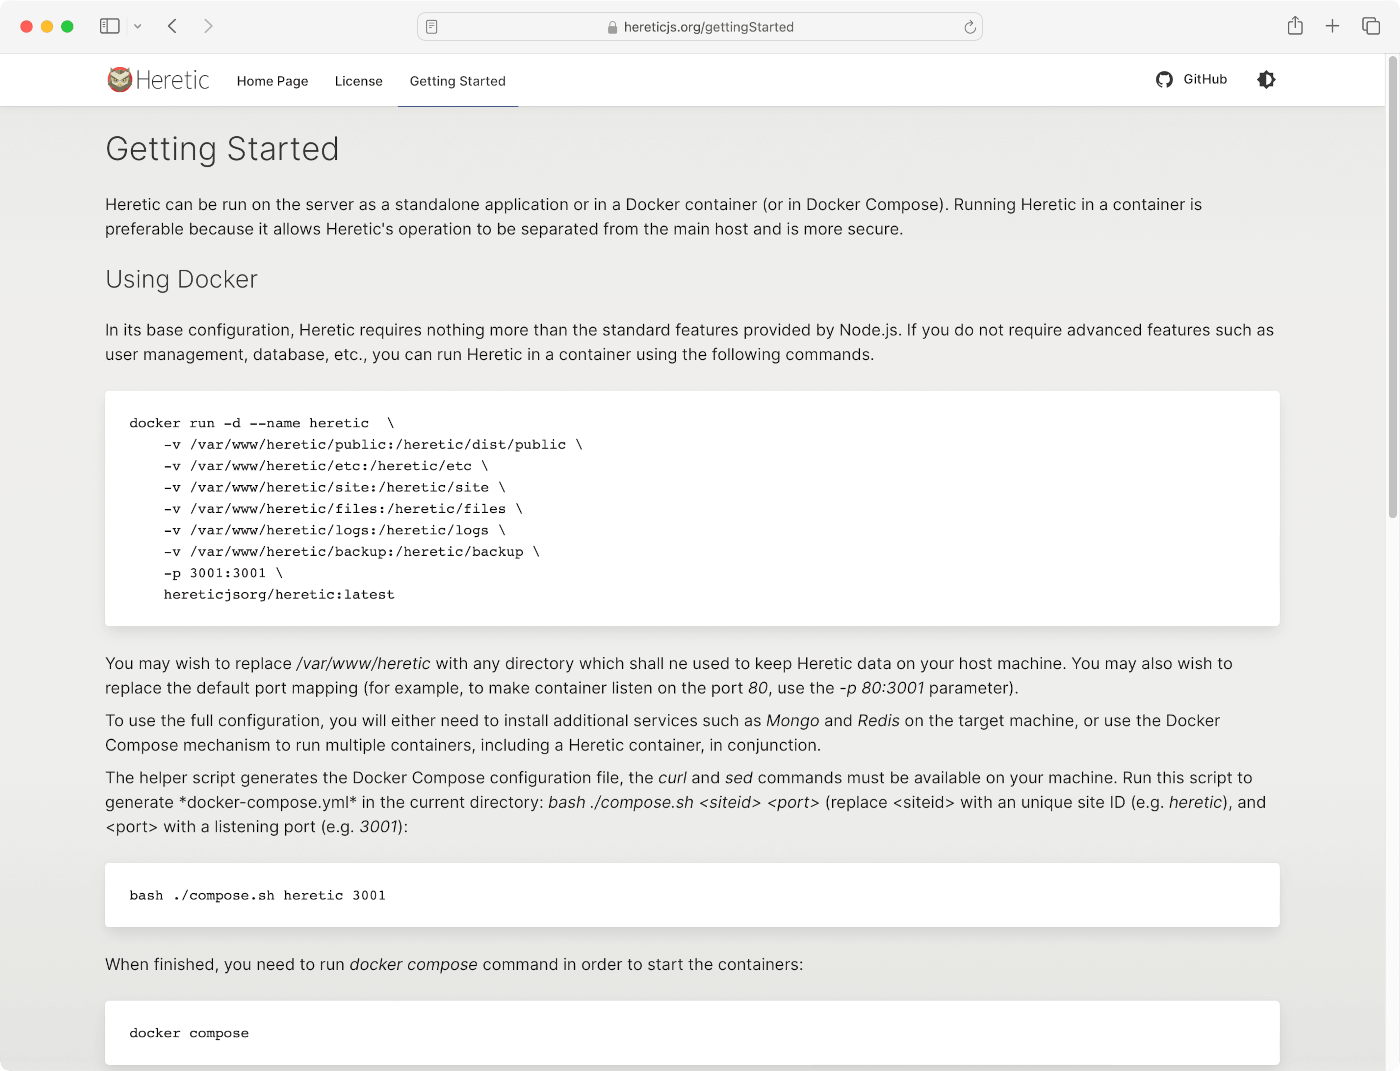Click the logs volume mapping code line
Screen dimensions: 1400x1071
[x=334, y=530]
